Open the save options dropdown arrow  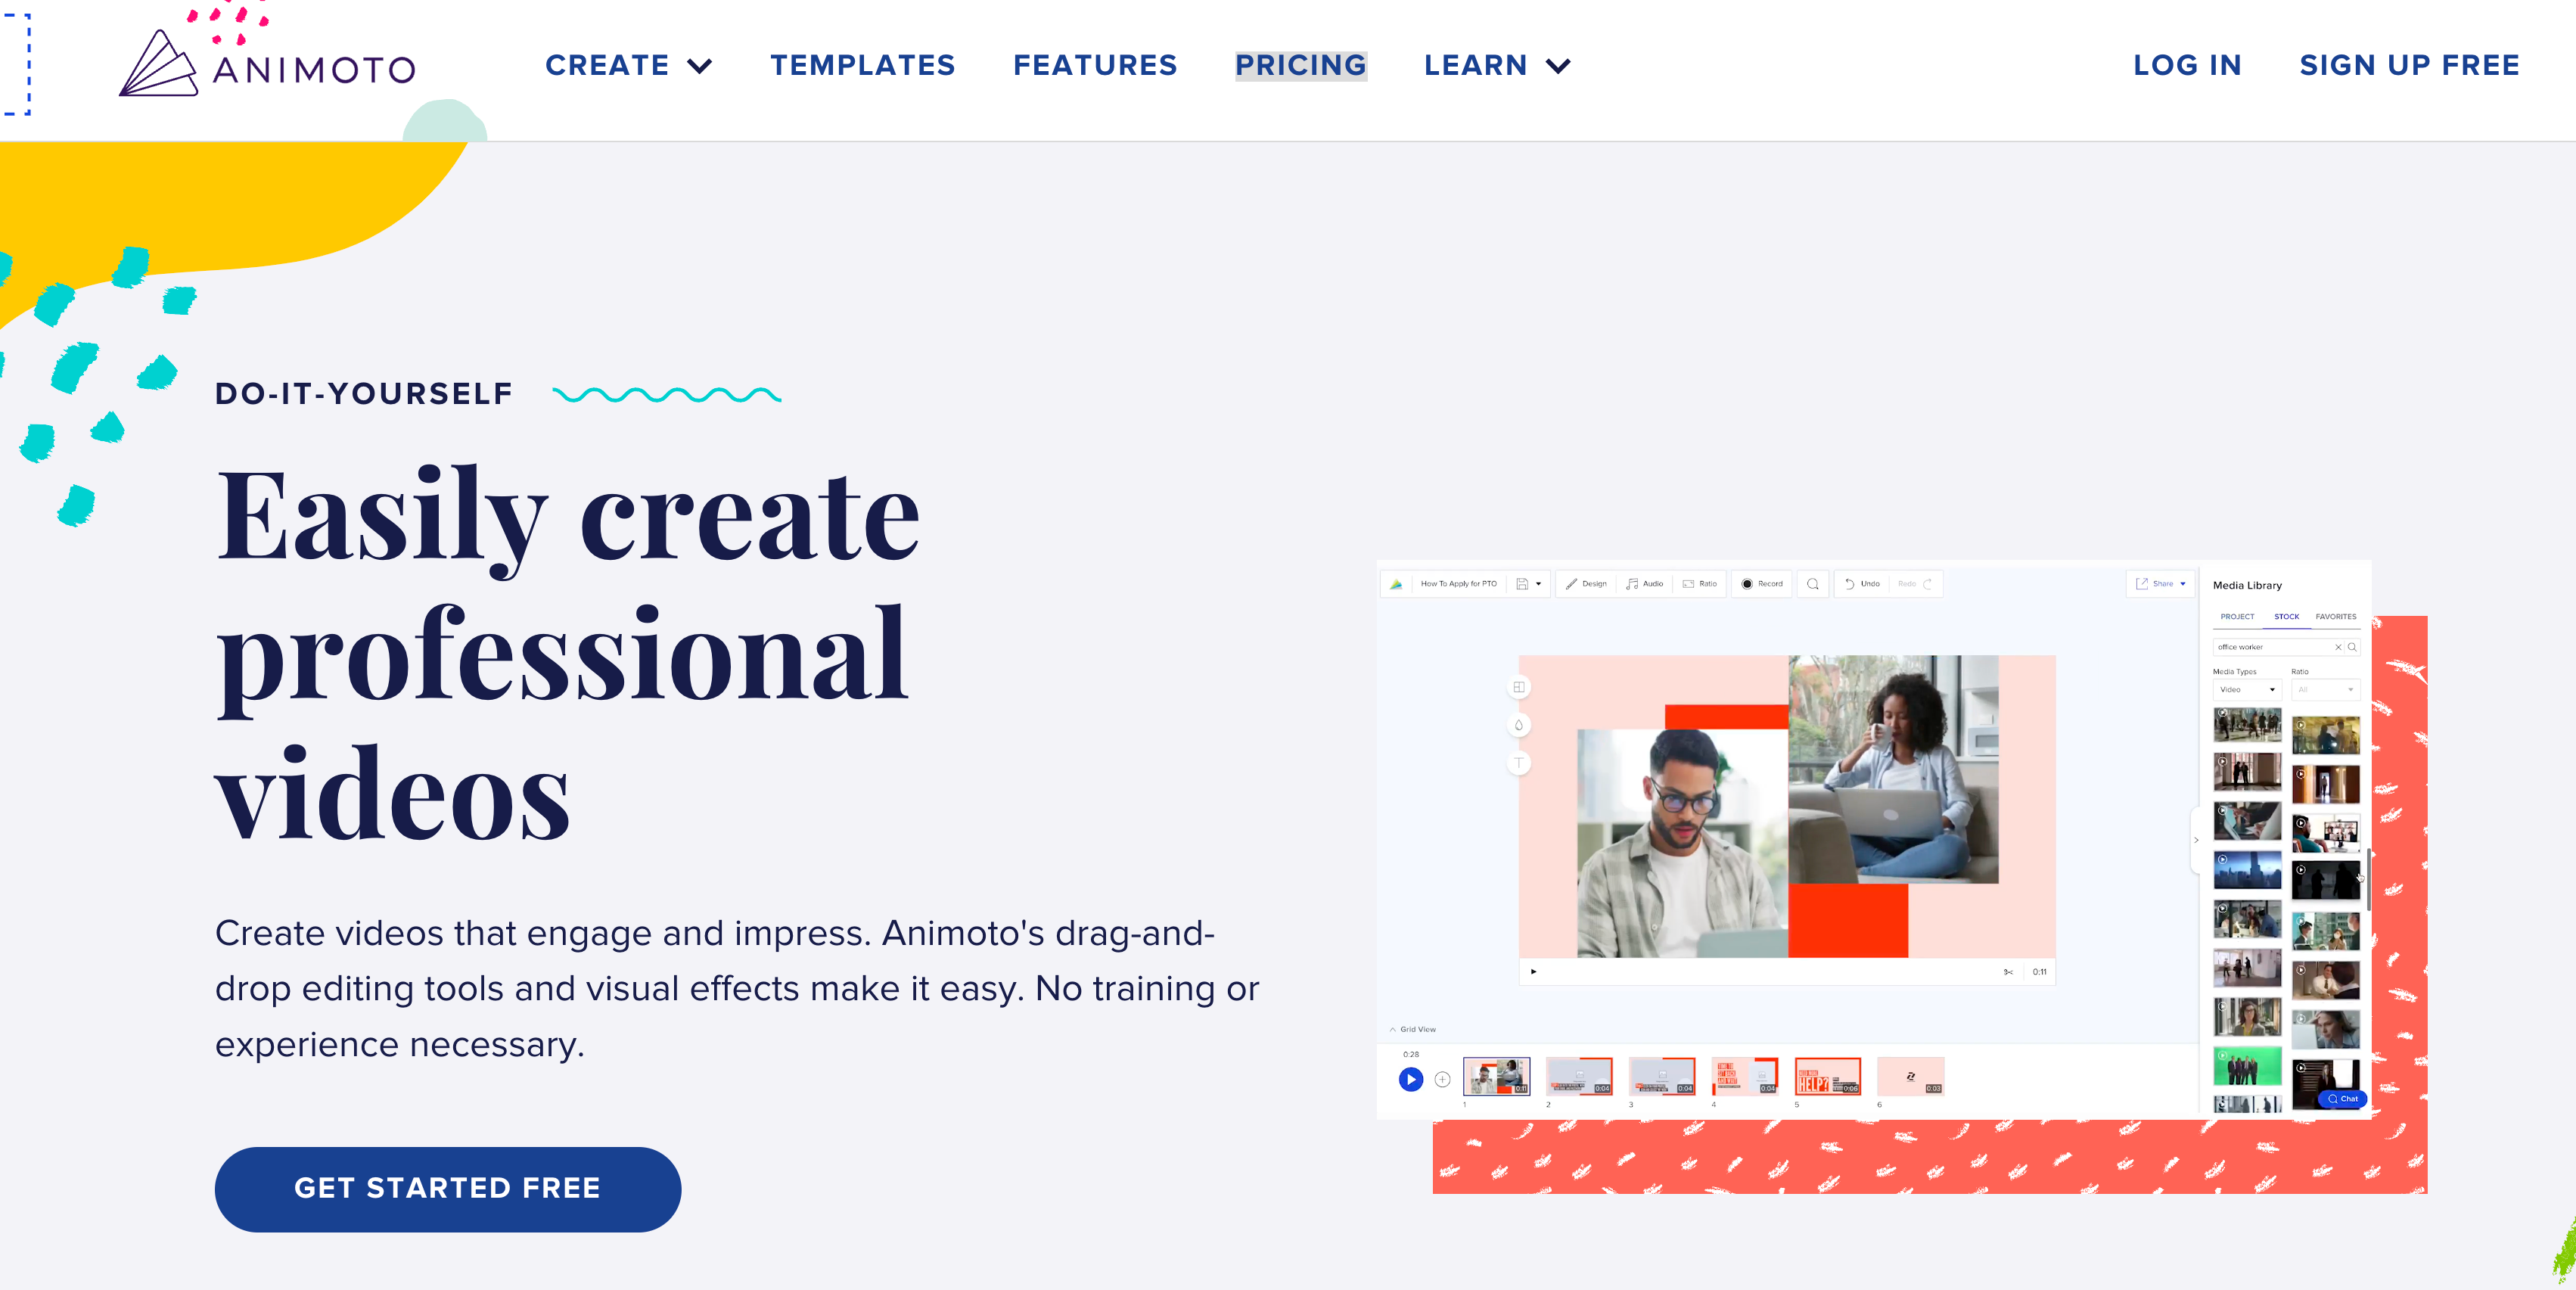(x=1538, y=584)
